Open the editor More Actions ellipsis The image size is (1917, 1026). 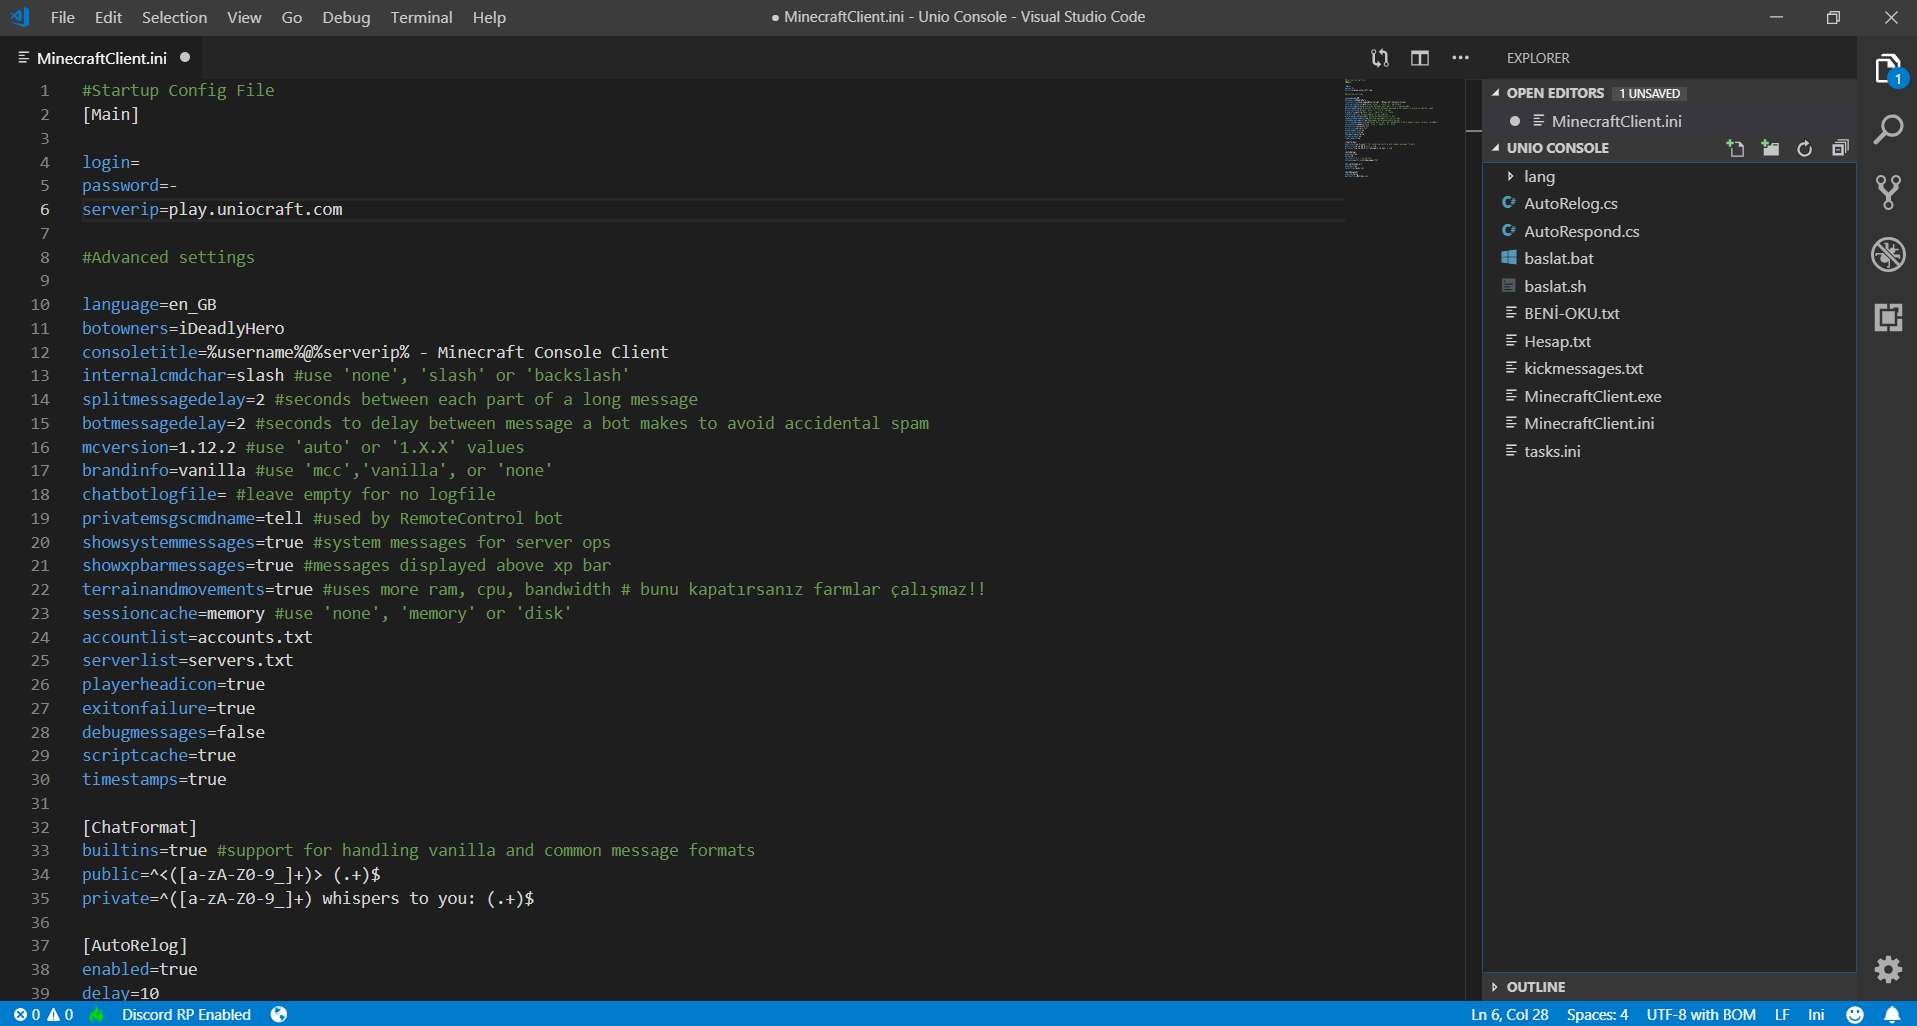click(x=1461, y=58)
